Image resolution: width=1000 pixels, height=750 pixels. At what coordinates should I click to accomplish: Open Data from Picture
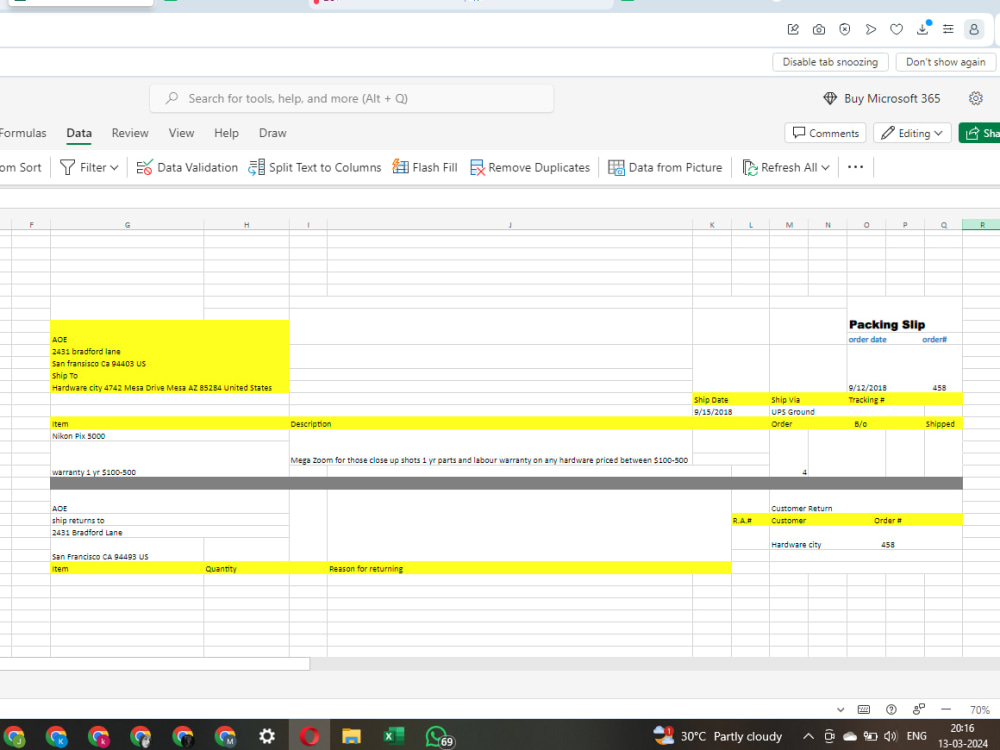point(665,167)
